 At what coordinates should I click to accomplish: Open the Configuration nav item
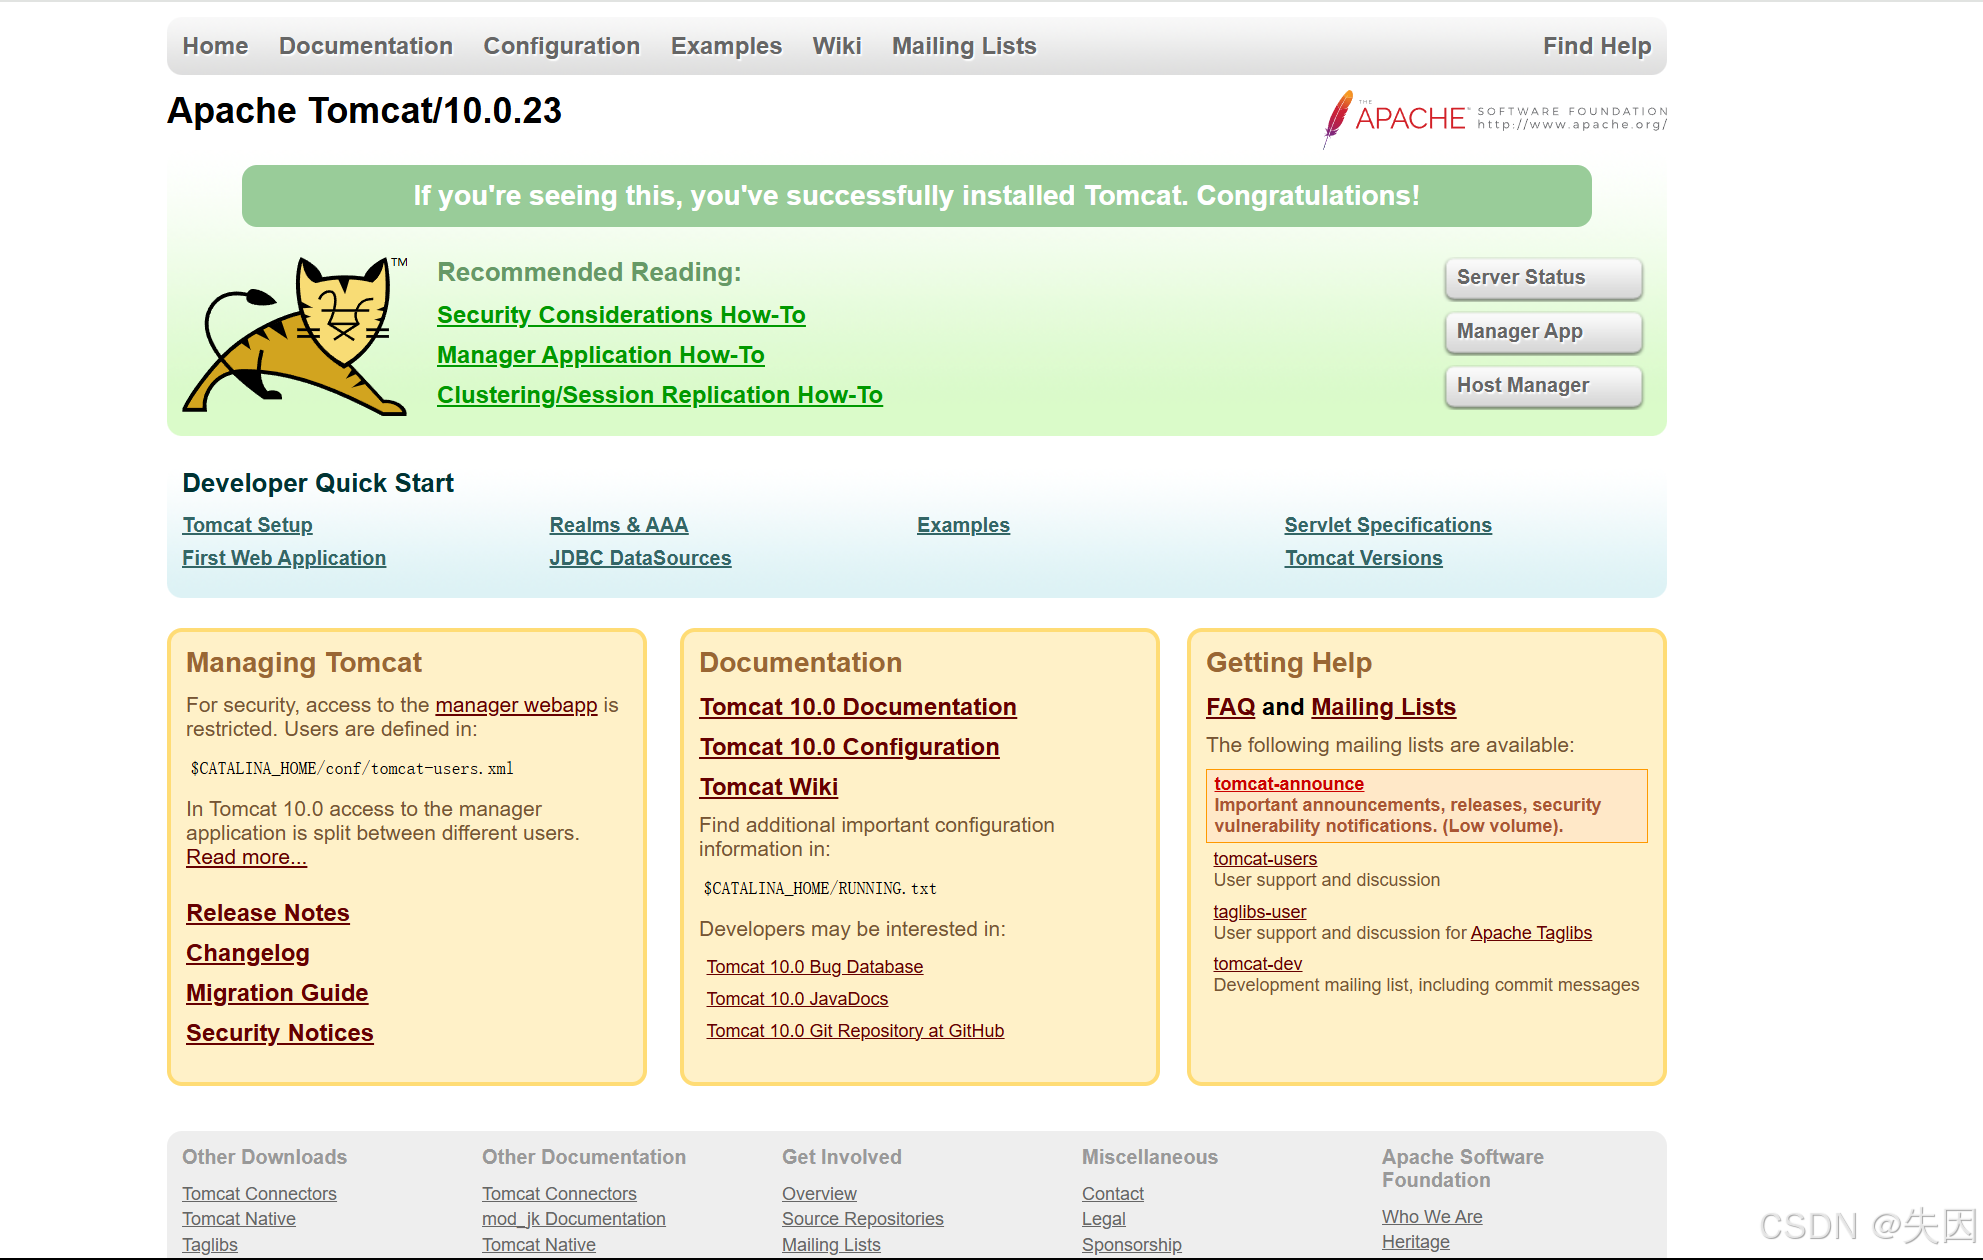(562, 46)
